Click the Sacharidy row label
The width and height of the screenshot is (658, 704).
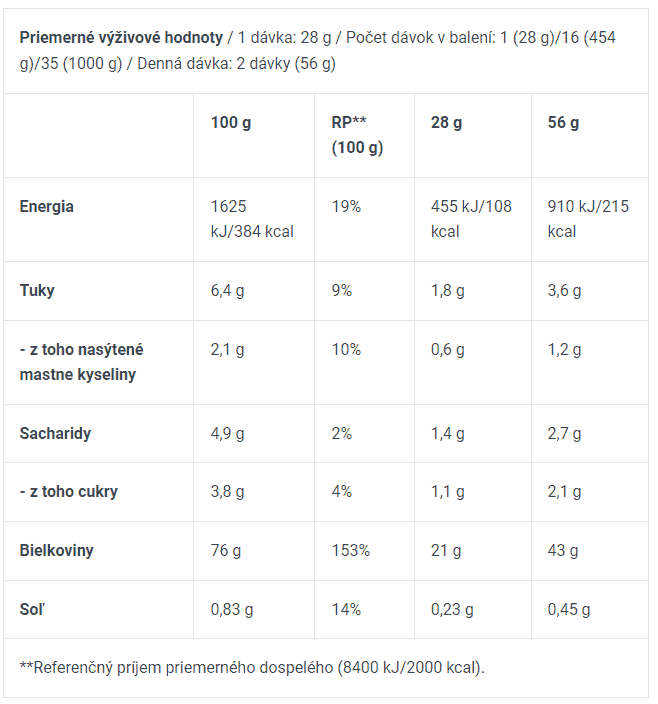[55, 433]
